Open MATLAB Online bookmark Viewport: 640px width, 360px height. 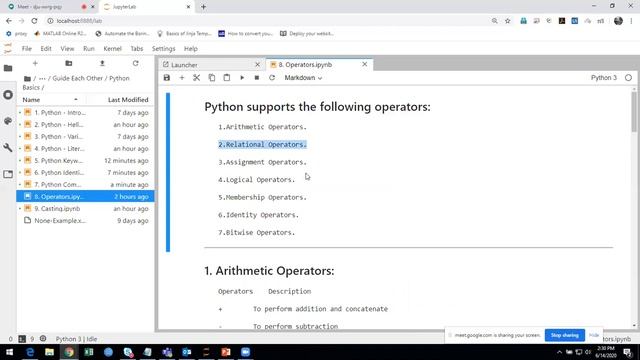tap(60, 33)
